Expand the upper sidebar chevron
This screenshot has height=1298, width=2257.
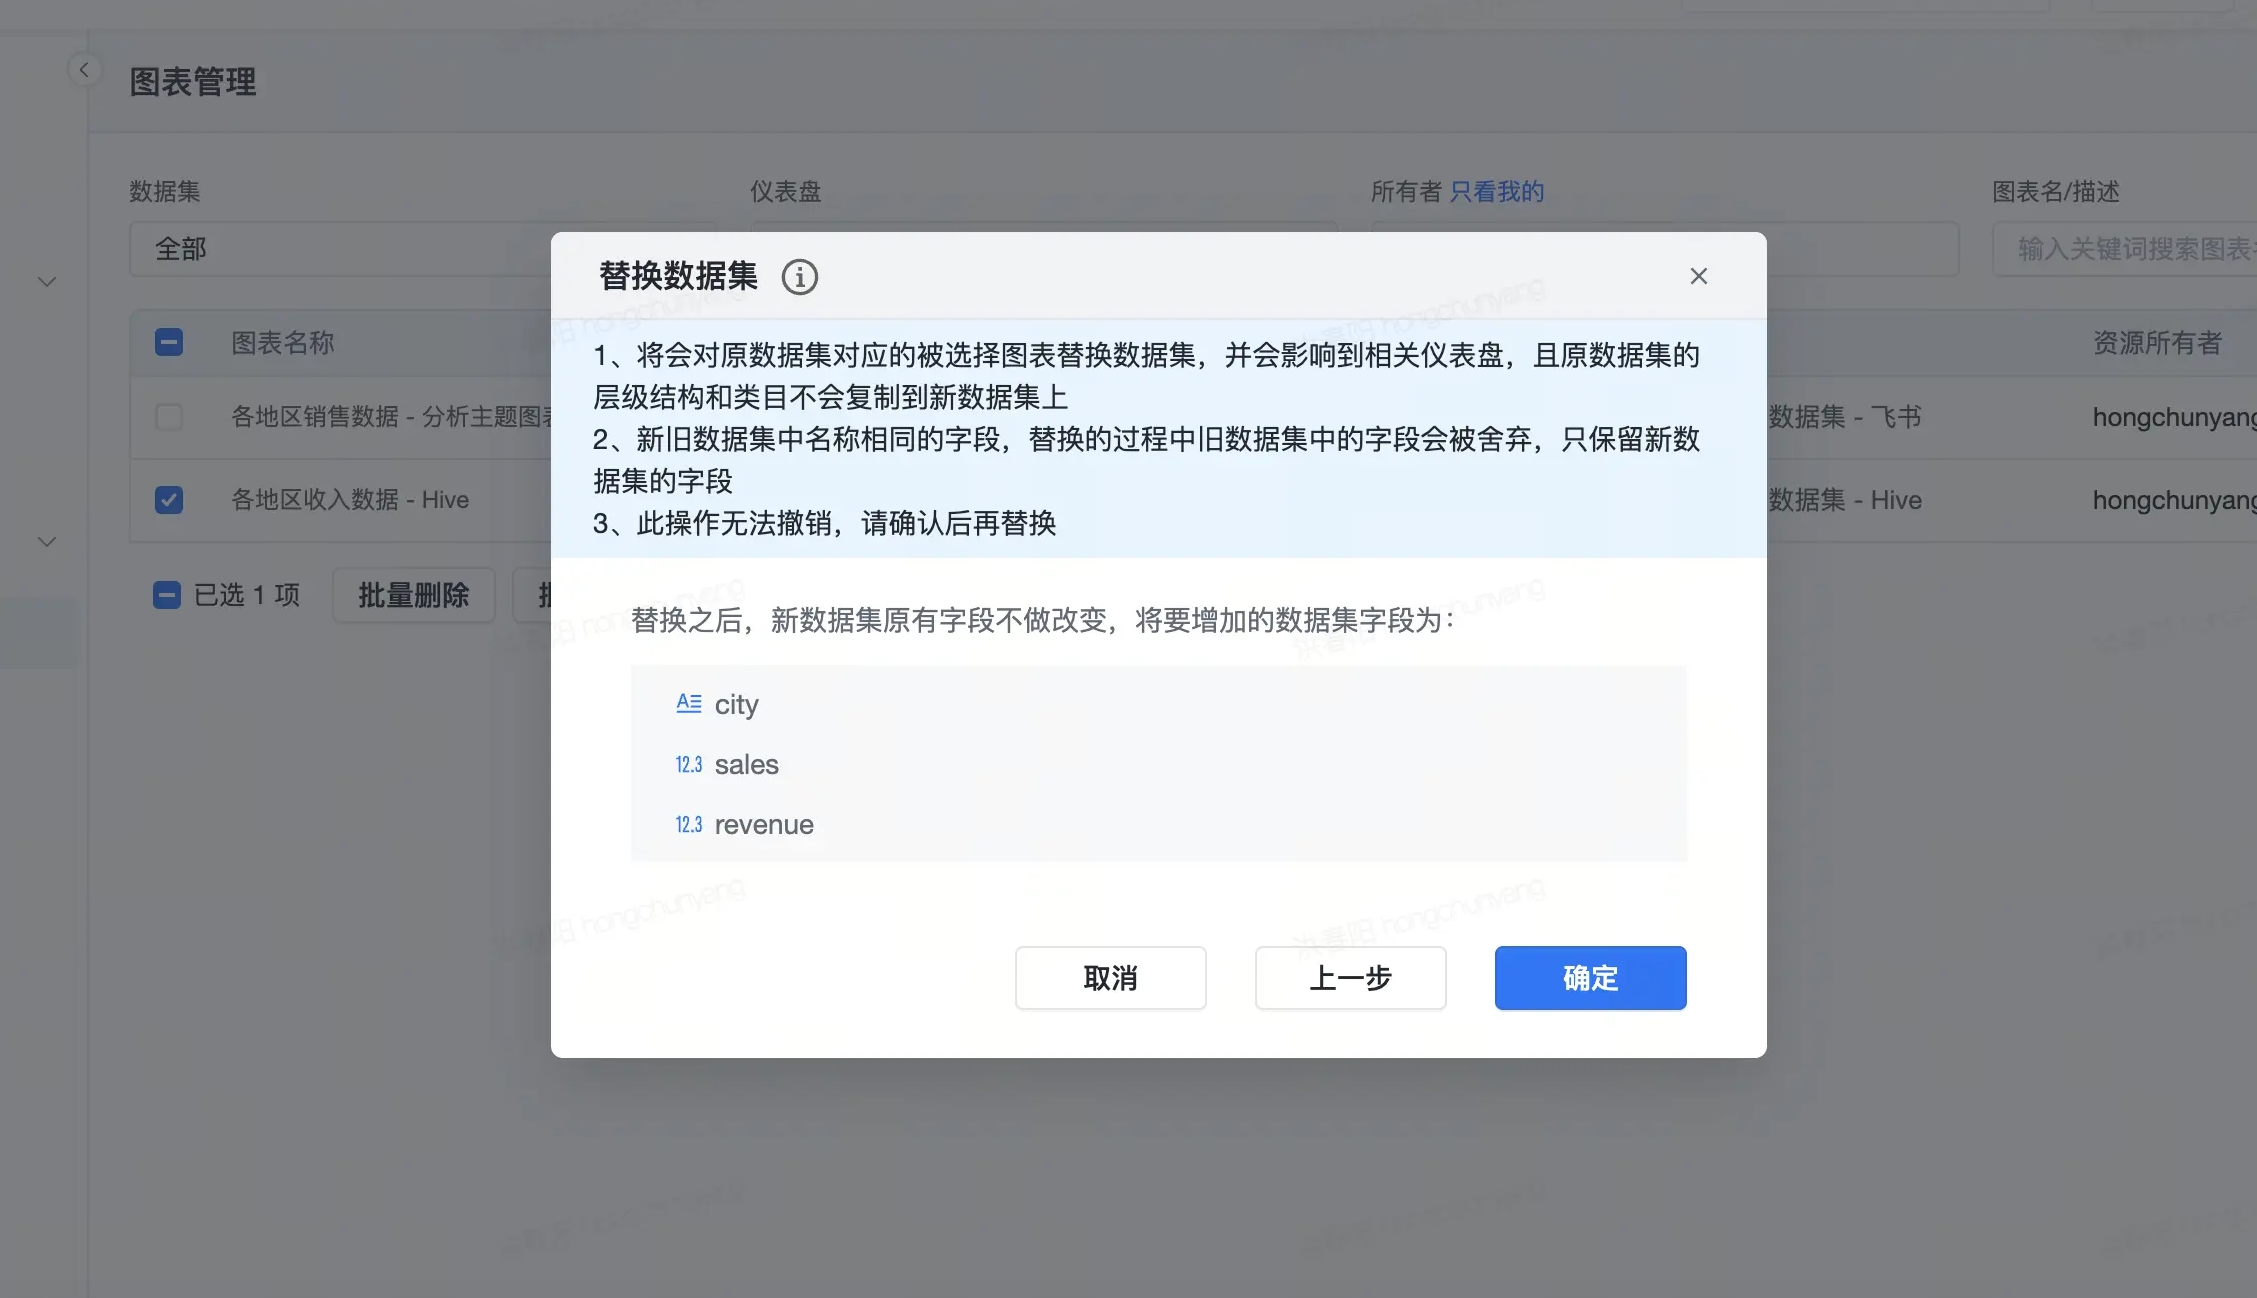click(x=46, y=282)
